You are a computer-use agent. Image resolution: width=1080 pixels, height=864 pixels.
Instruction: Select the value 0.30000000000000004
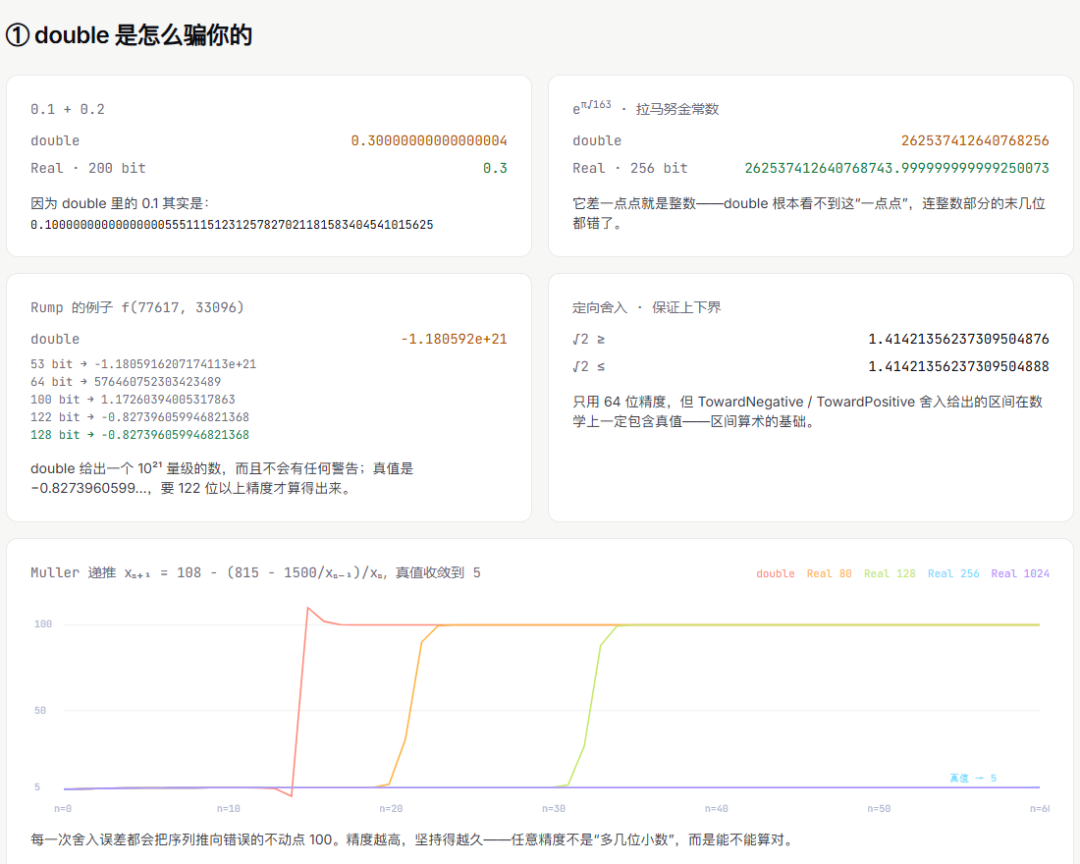tap(428, 141)
